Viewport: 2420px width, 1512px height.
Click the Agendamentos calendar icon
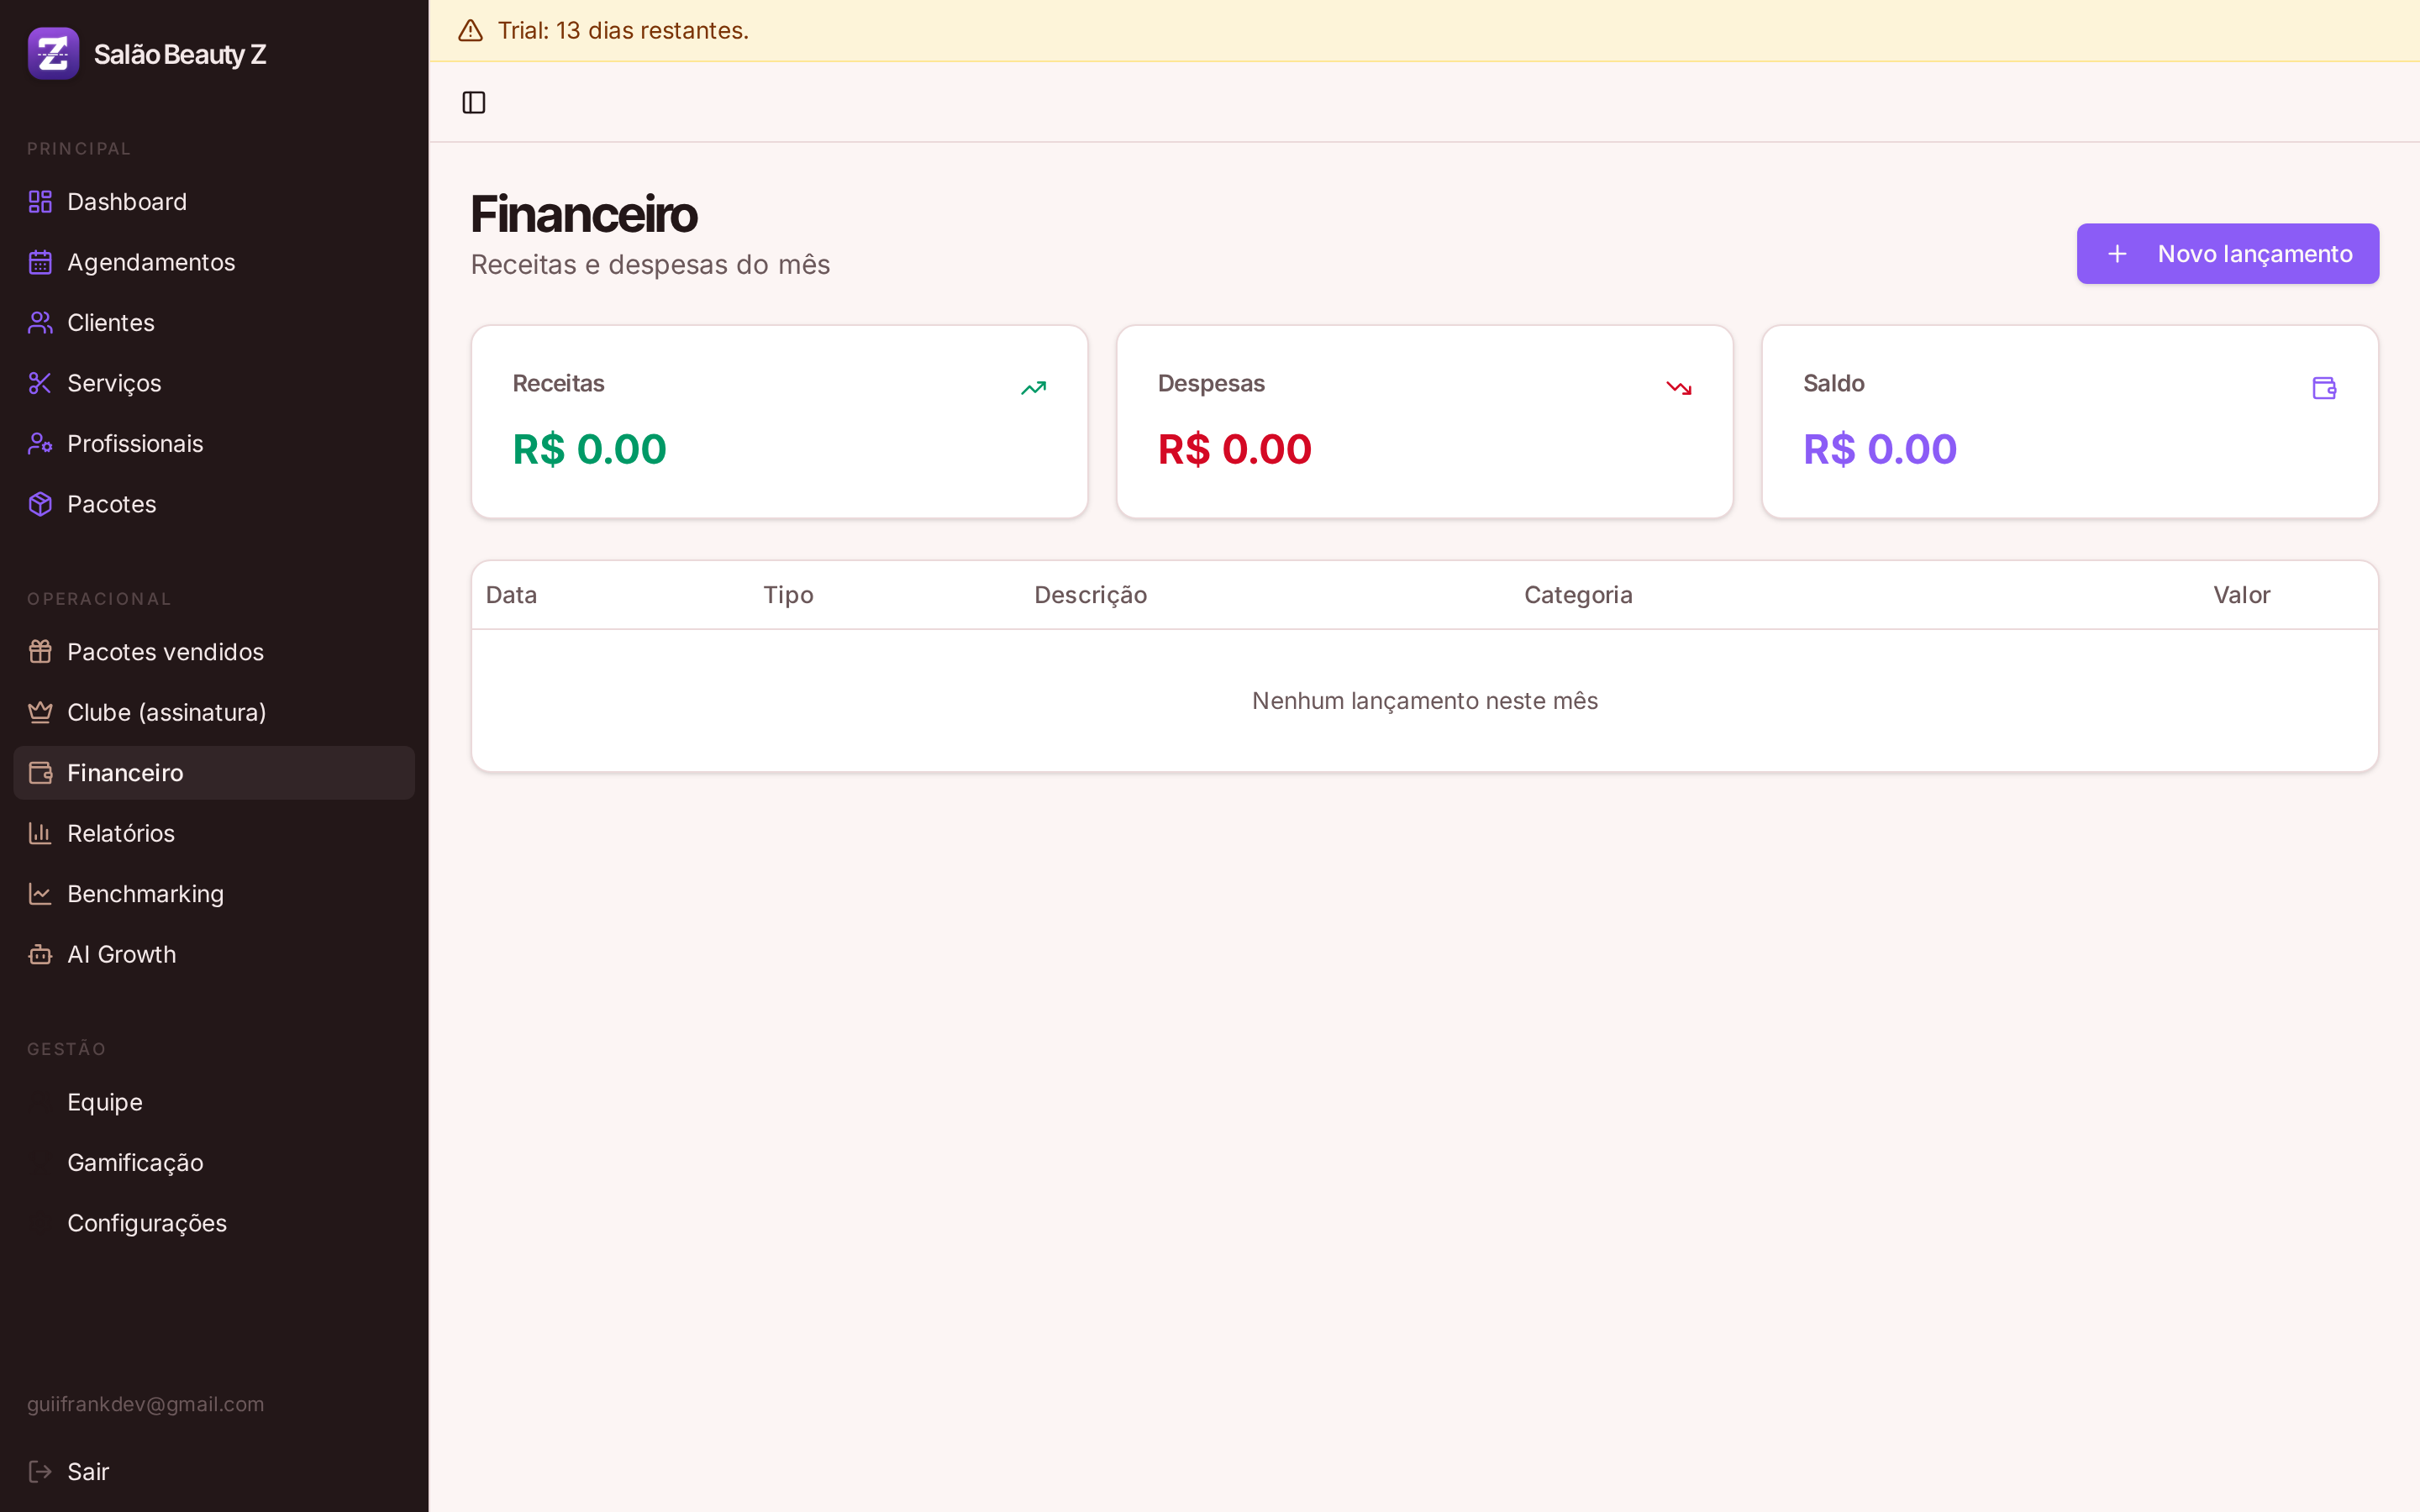click(x=40, y=262)
